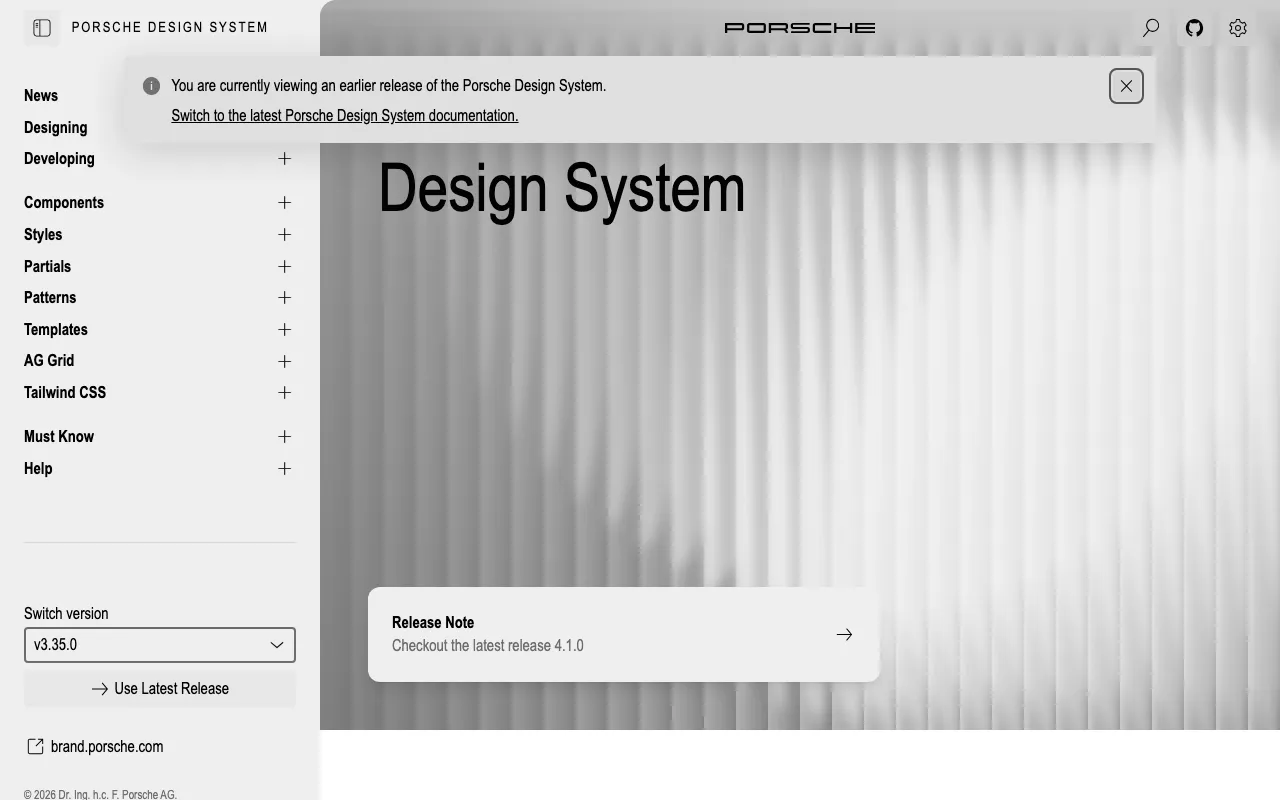1280x800 pixels.
Task: Toggle the sidebar panel icon
Action: 42,28
